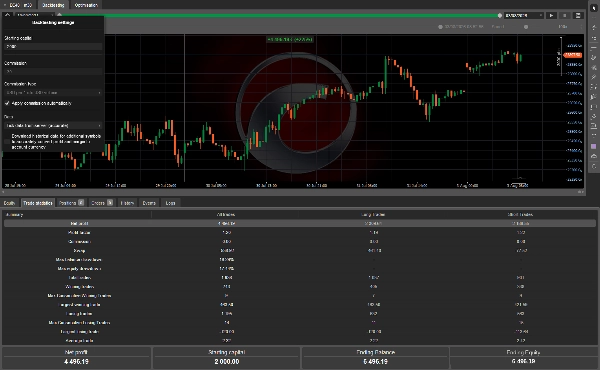
Task: Click the All trades column header
Action: pyautogui.click(x=226, y=215)
